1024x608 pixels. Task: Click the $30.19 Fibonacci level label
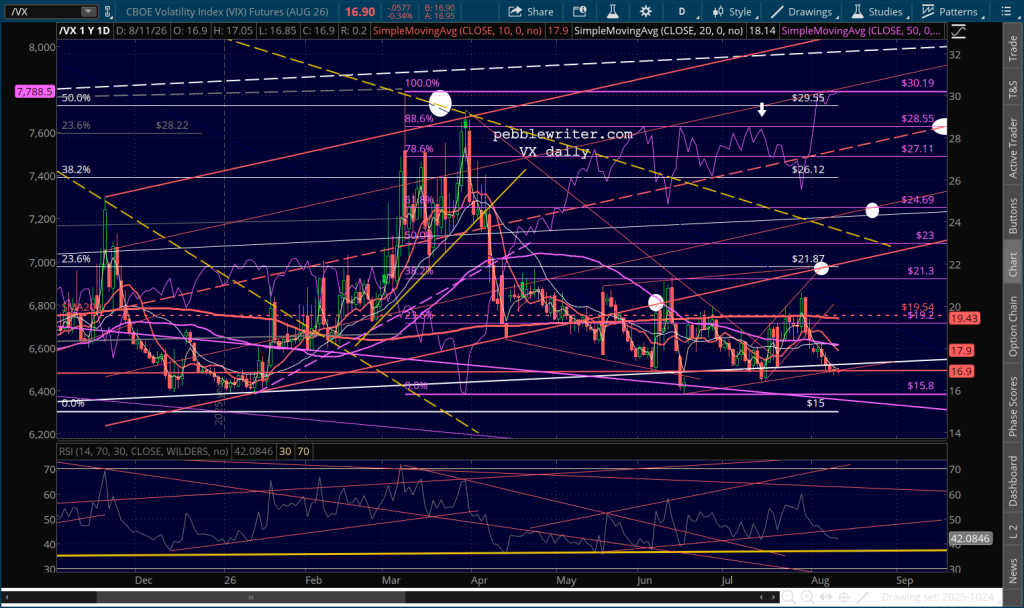[918, 83]
